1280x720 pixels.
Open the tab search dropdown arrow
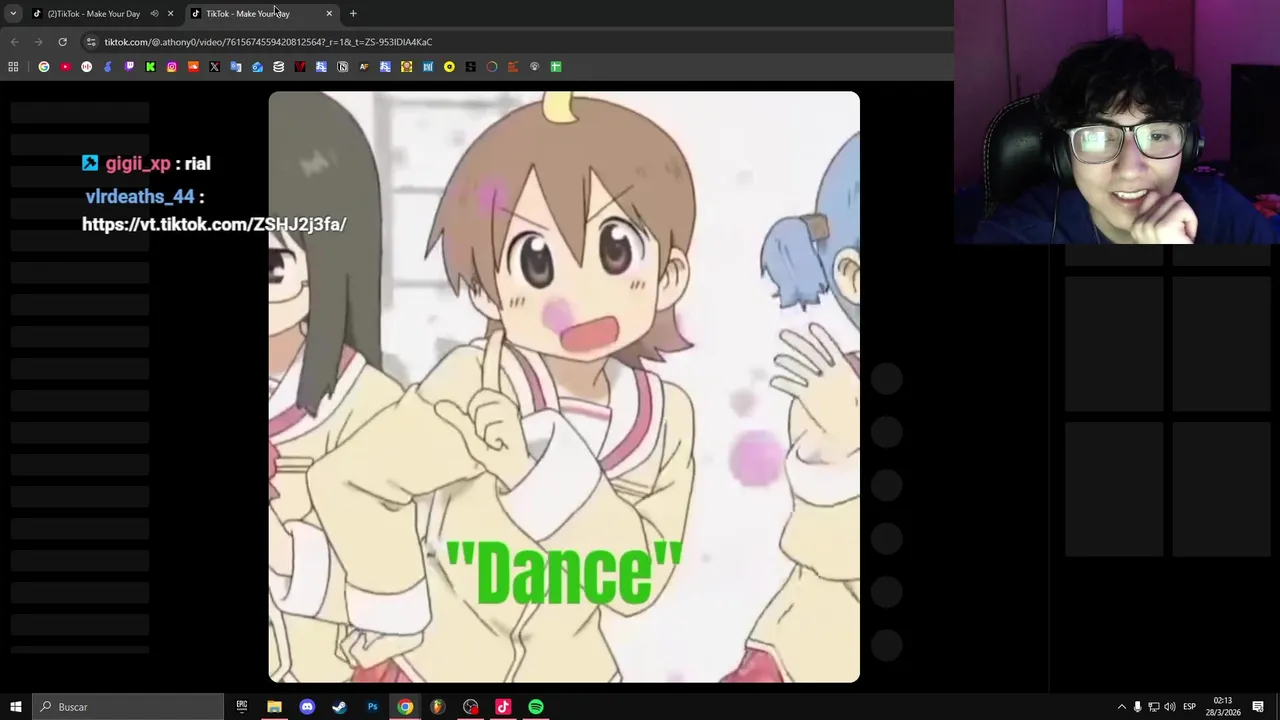tap(13, 13)
